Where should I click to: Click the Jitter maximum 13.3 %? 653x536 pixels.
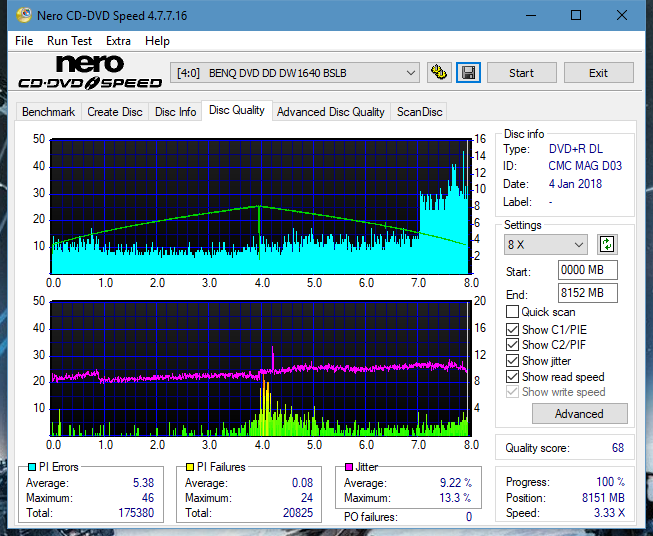456,498
